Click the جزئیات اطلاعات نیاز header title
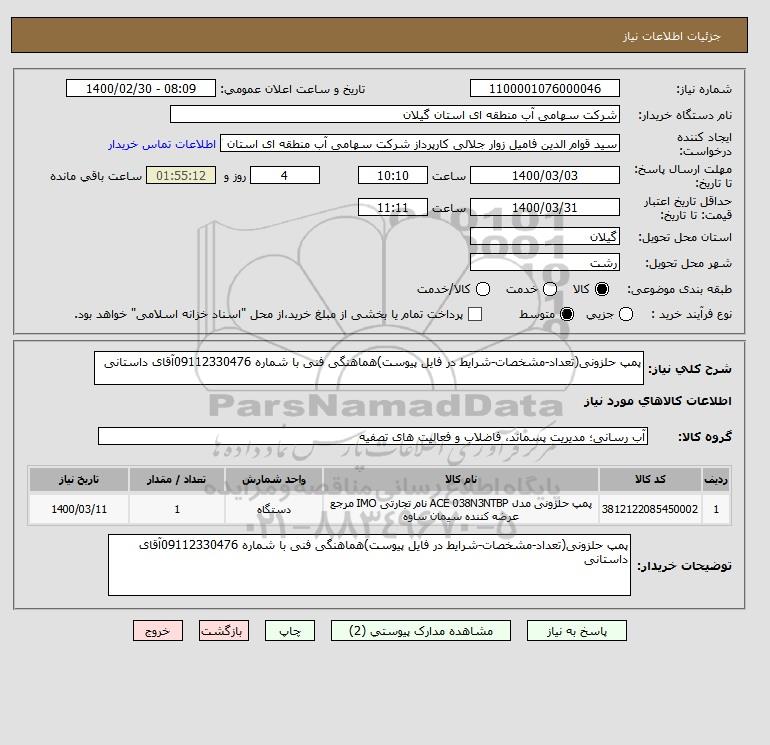Viewport: 770px width, 745px height. pos(671,36)
